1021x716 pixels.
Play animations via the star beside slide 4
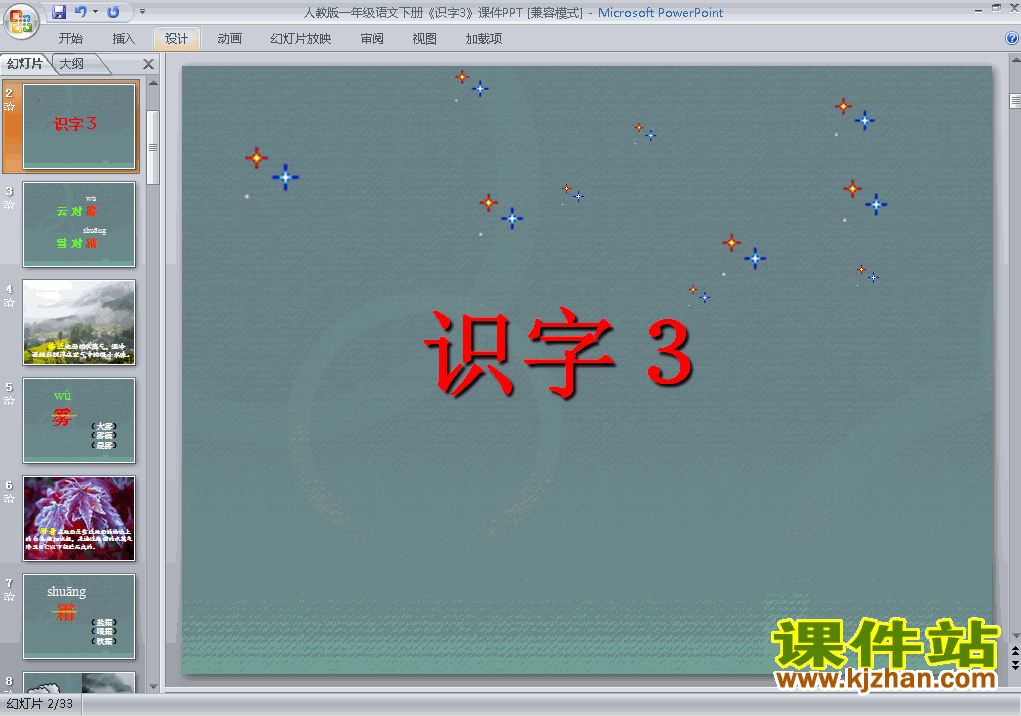9,303
